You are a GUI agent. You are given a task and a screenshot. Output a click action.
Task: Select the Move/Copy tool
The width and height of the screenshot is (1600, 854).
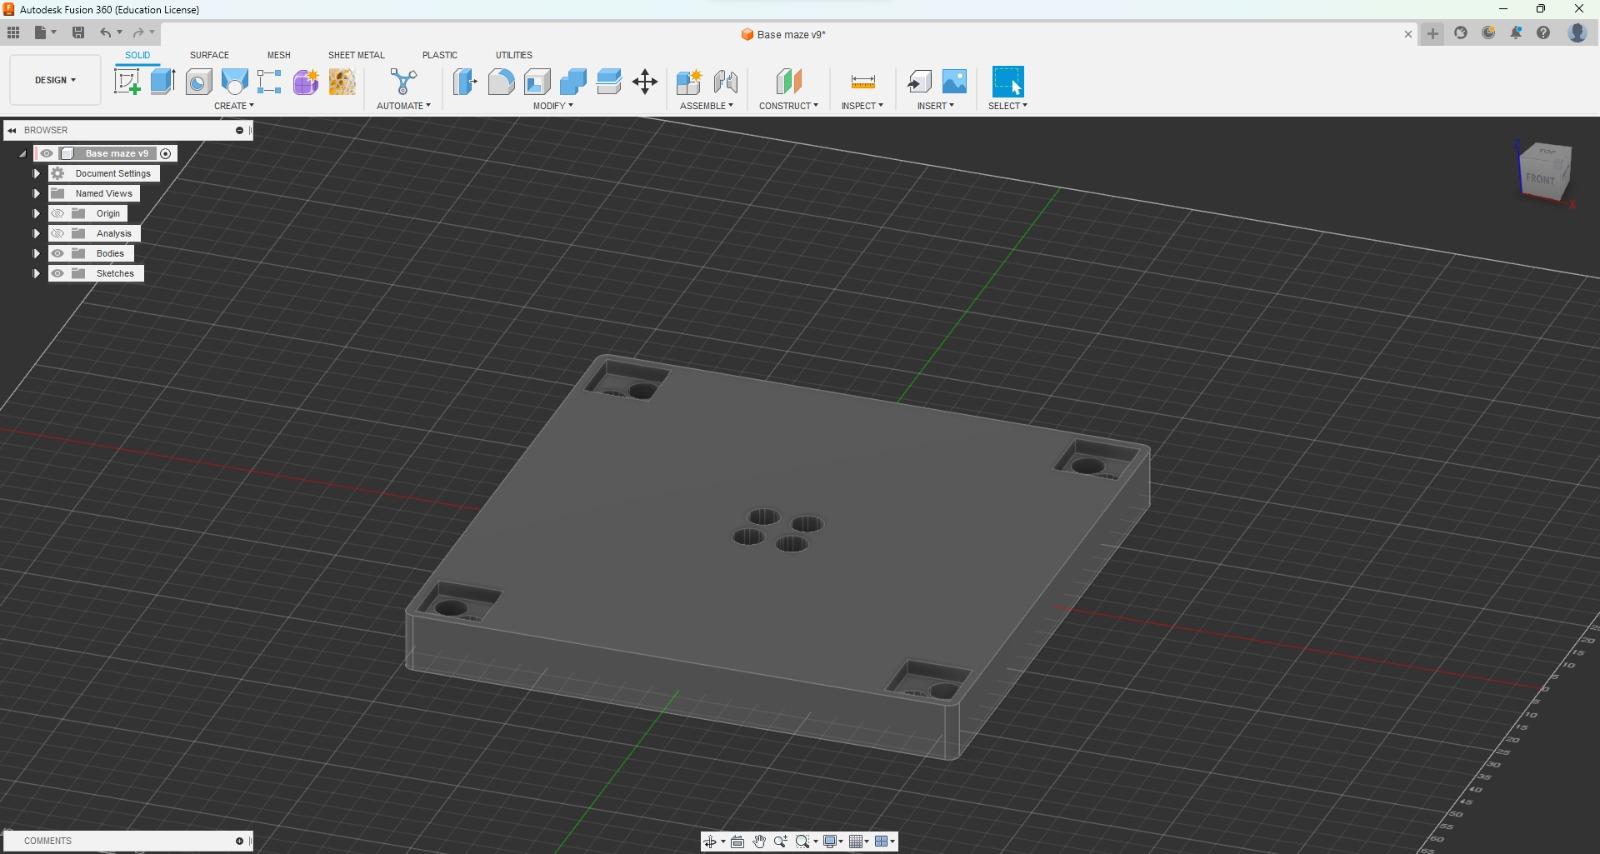645,82
